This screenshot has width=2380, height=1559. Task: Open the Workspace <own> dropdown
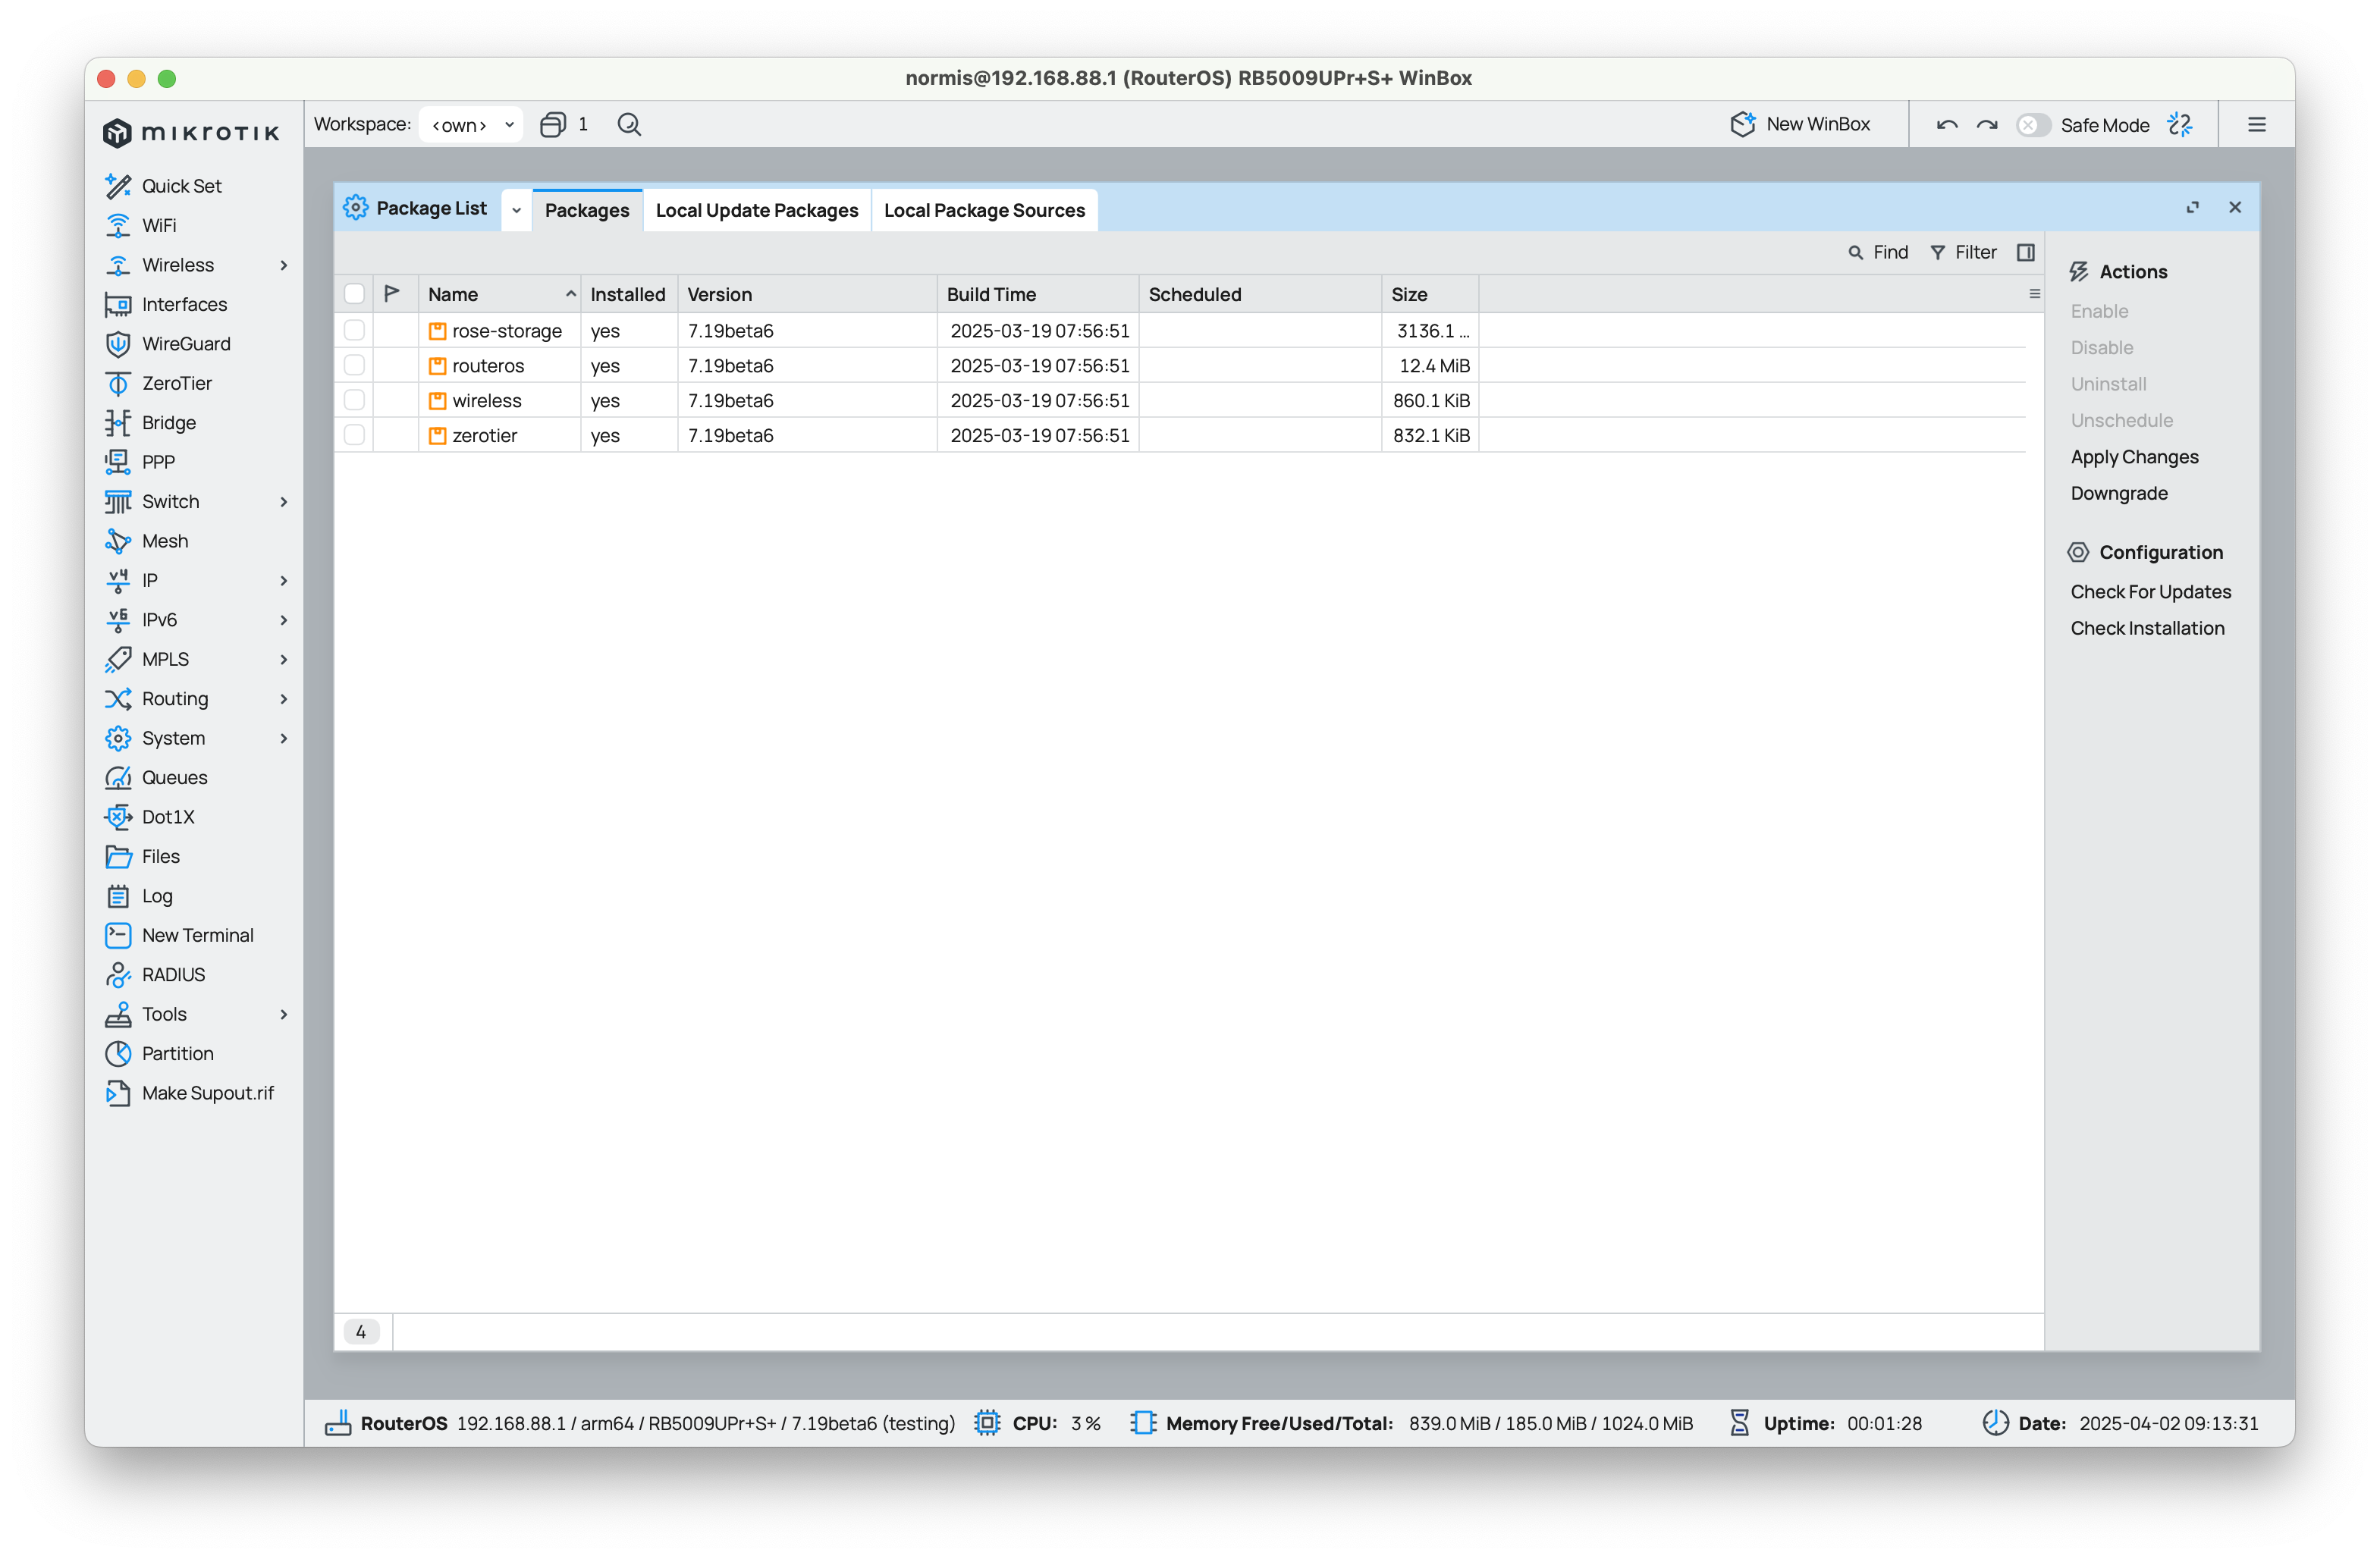tap(470, 124)
